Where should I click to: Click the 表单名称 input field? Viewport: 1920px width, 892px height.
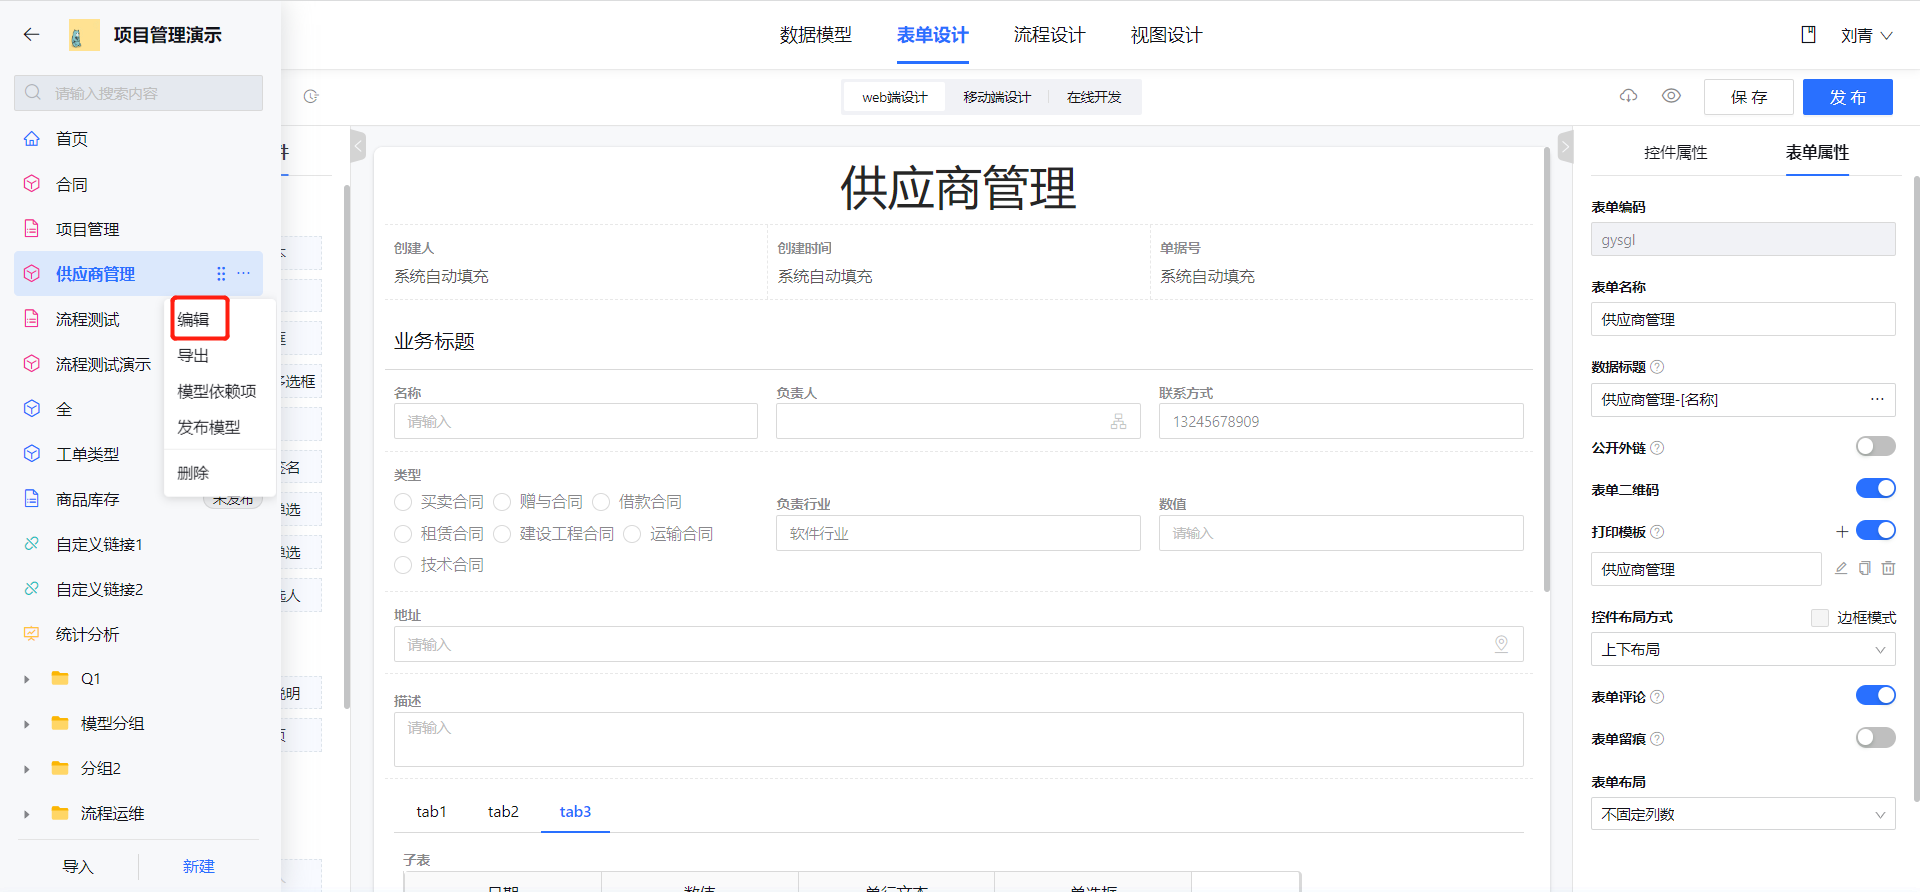[1742, 319]
